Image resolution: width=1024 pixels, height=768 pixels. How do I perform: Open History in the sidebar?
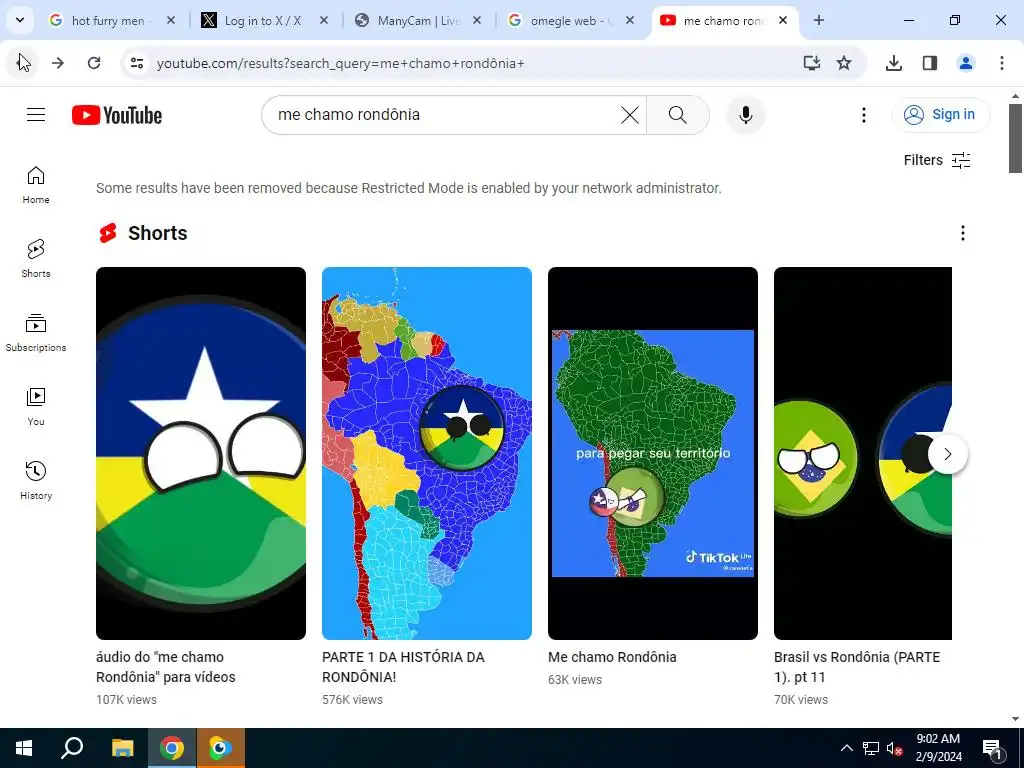coord(36,480)
